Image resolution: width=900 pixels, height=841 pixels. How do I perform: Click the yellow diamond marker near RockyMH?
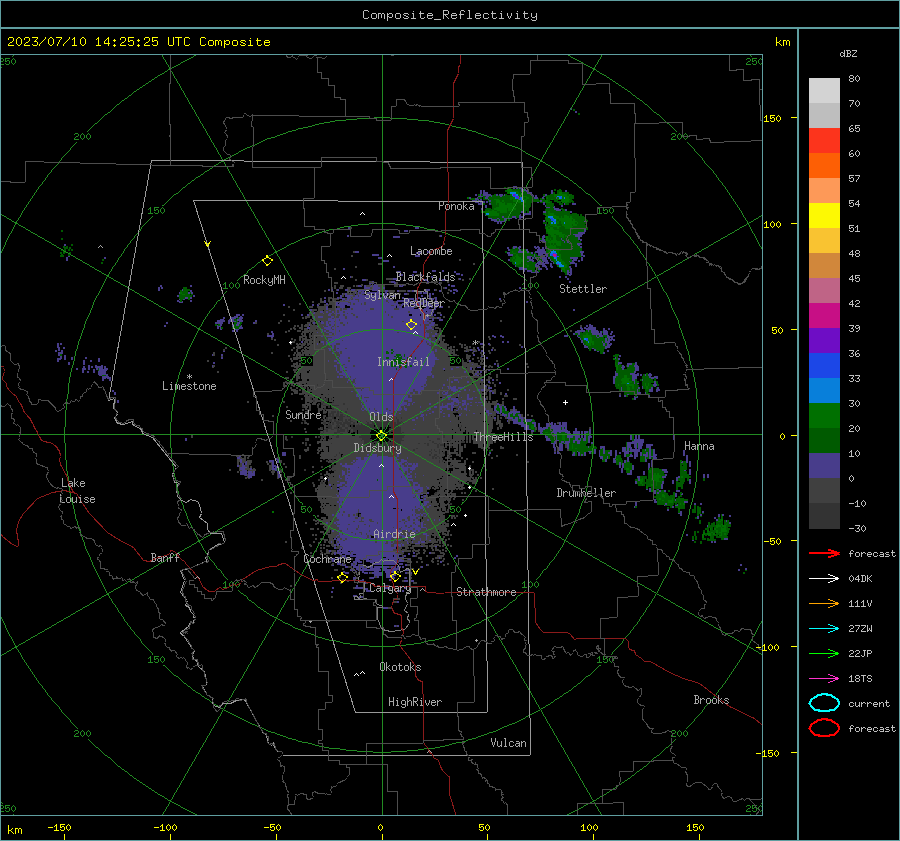(267, 261)
